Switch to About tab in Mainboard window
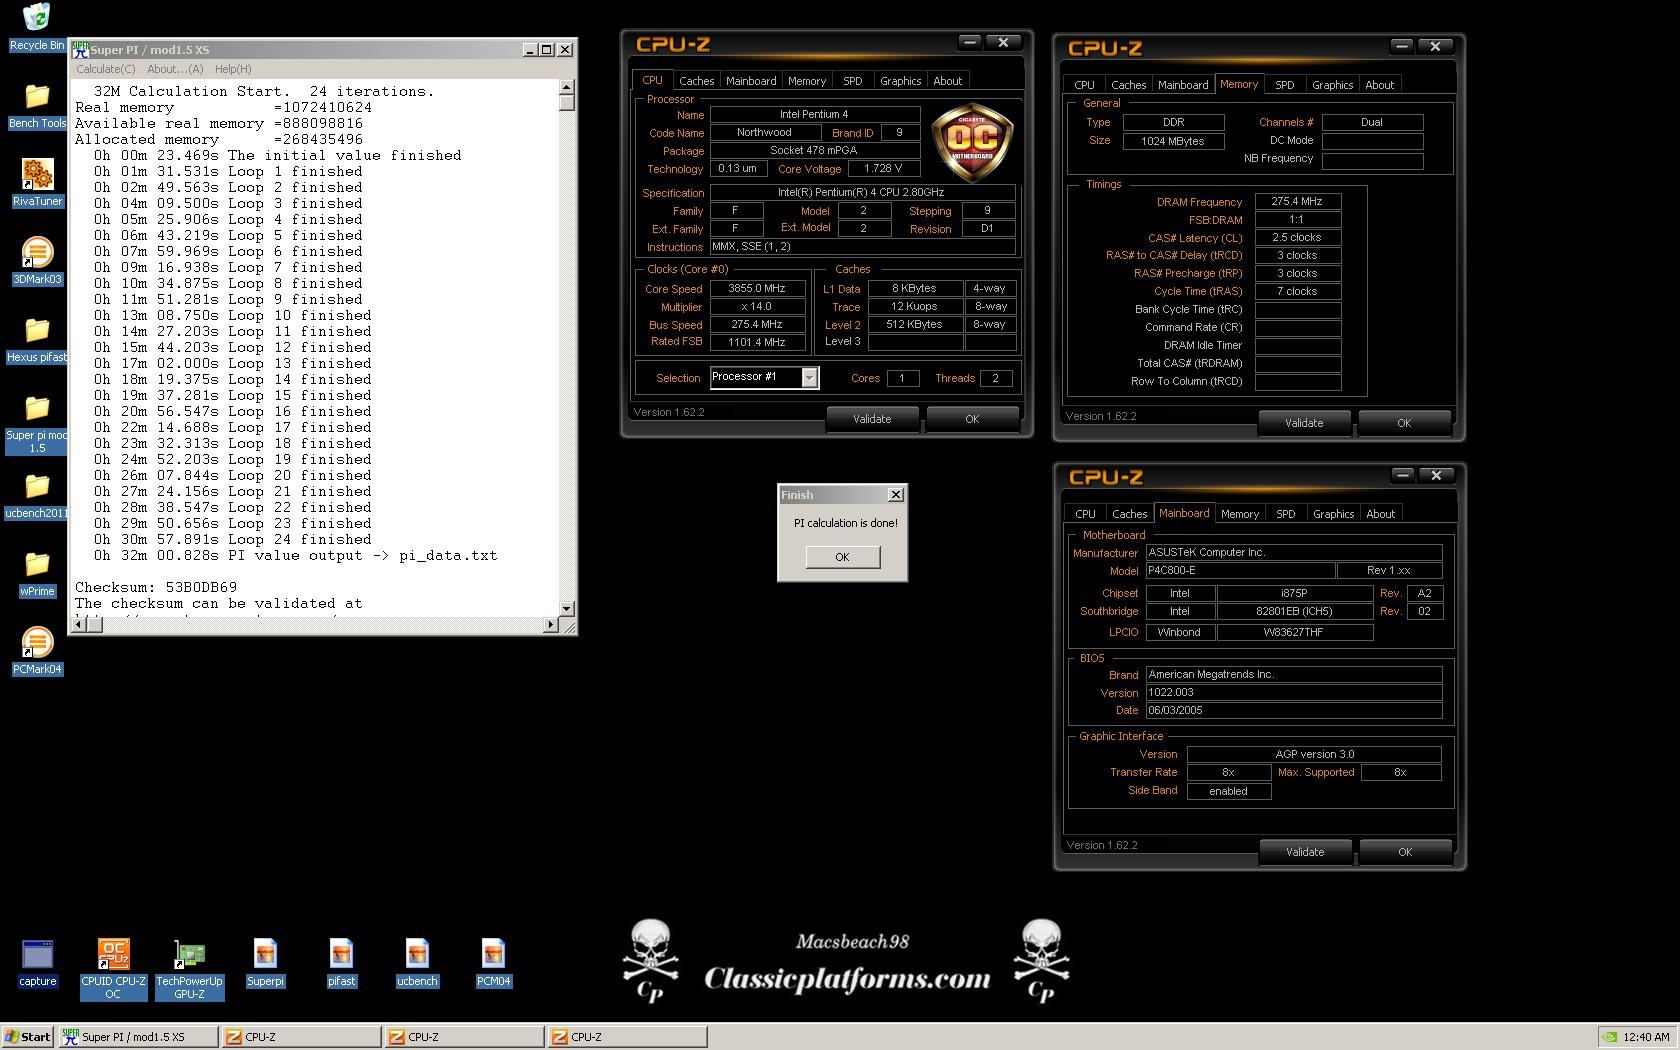 point(1380,514)
